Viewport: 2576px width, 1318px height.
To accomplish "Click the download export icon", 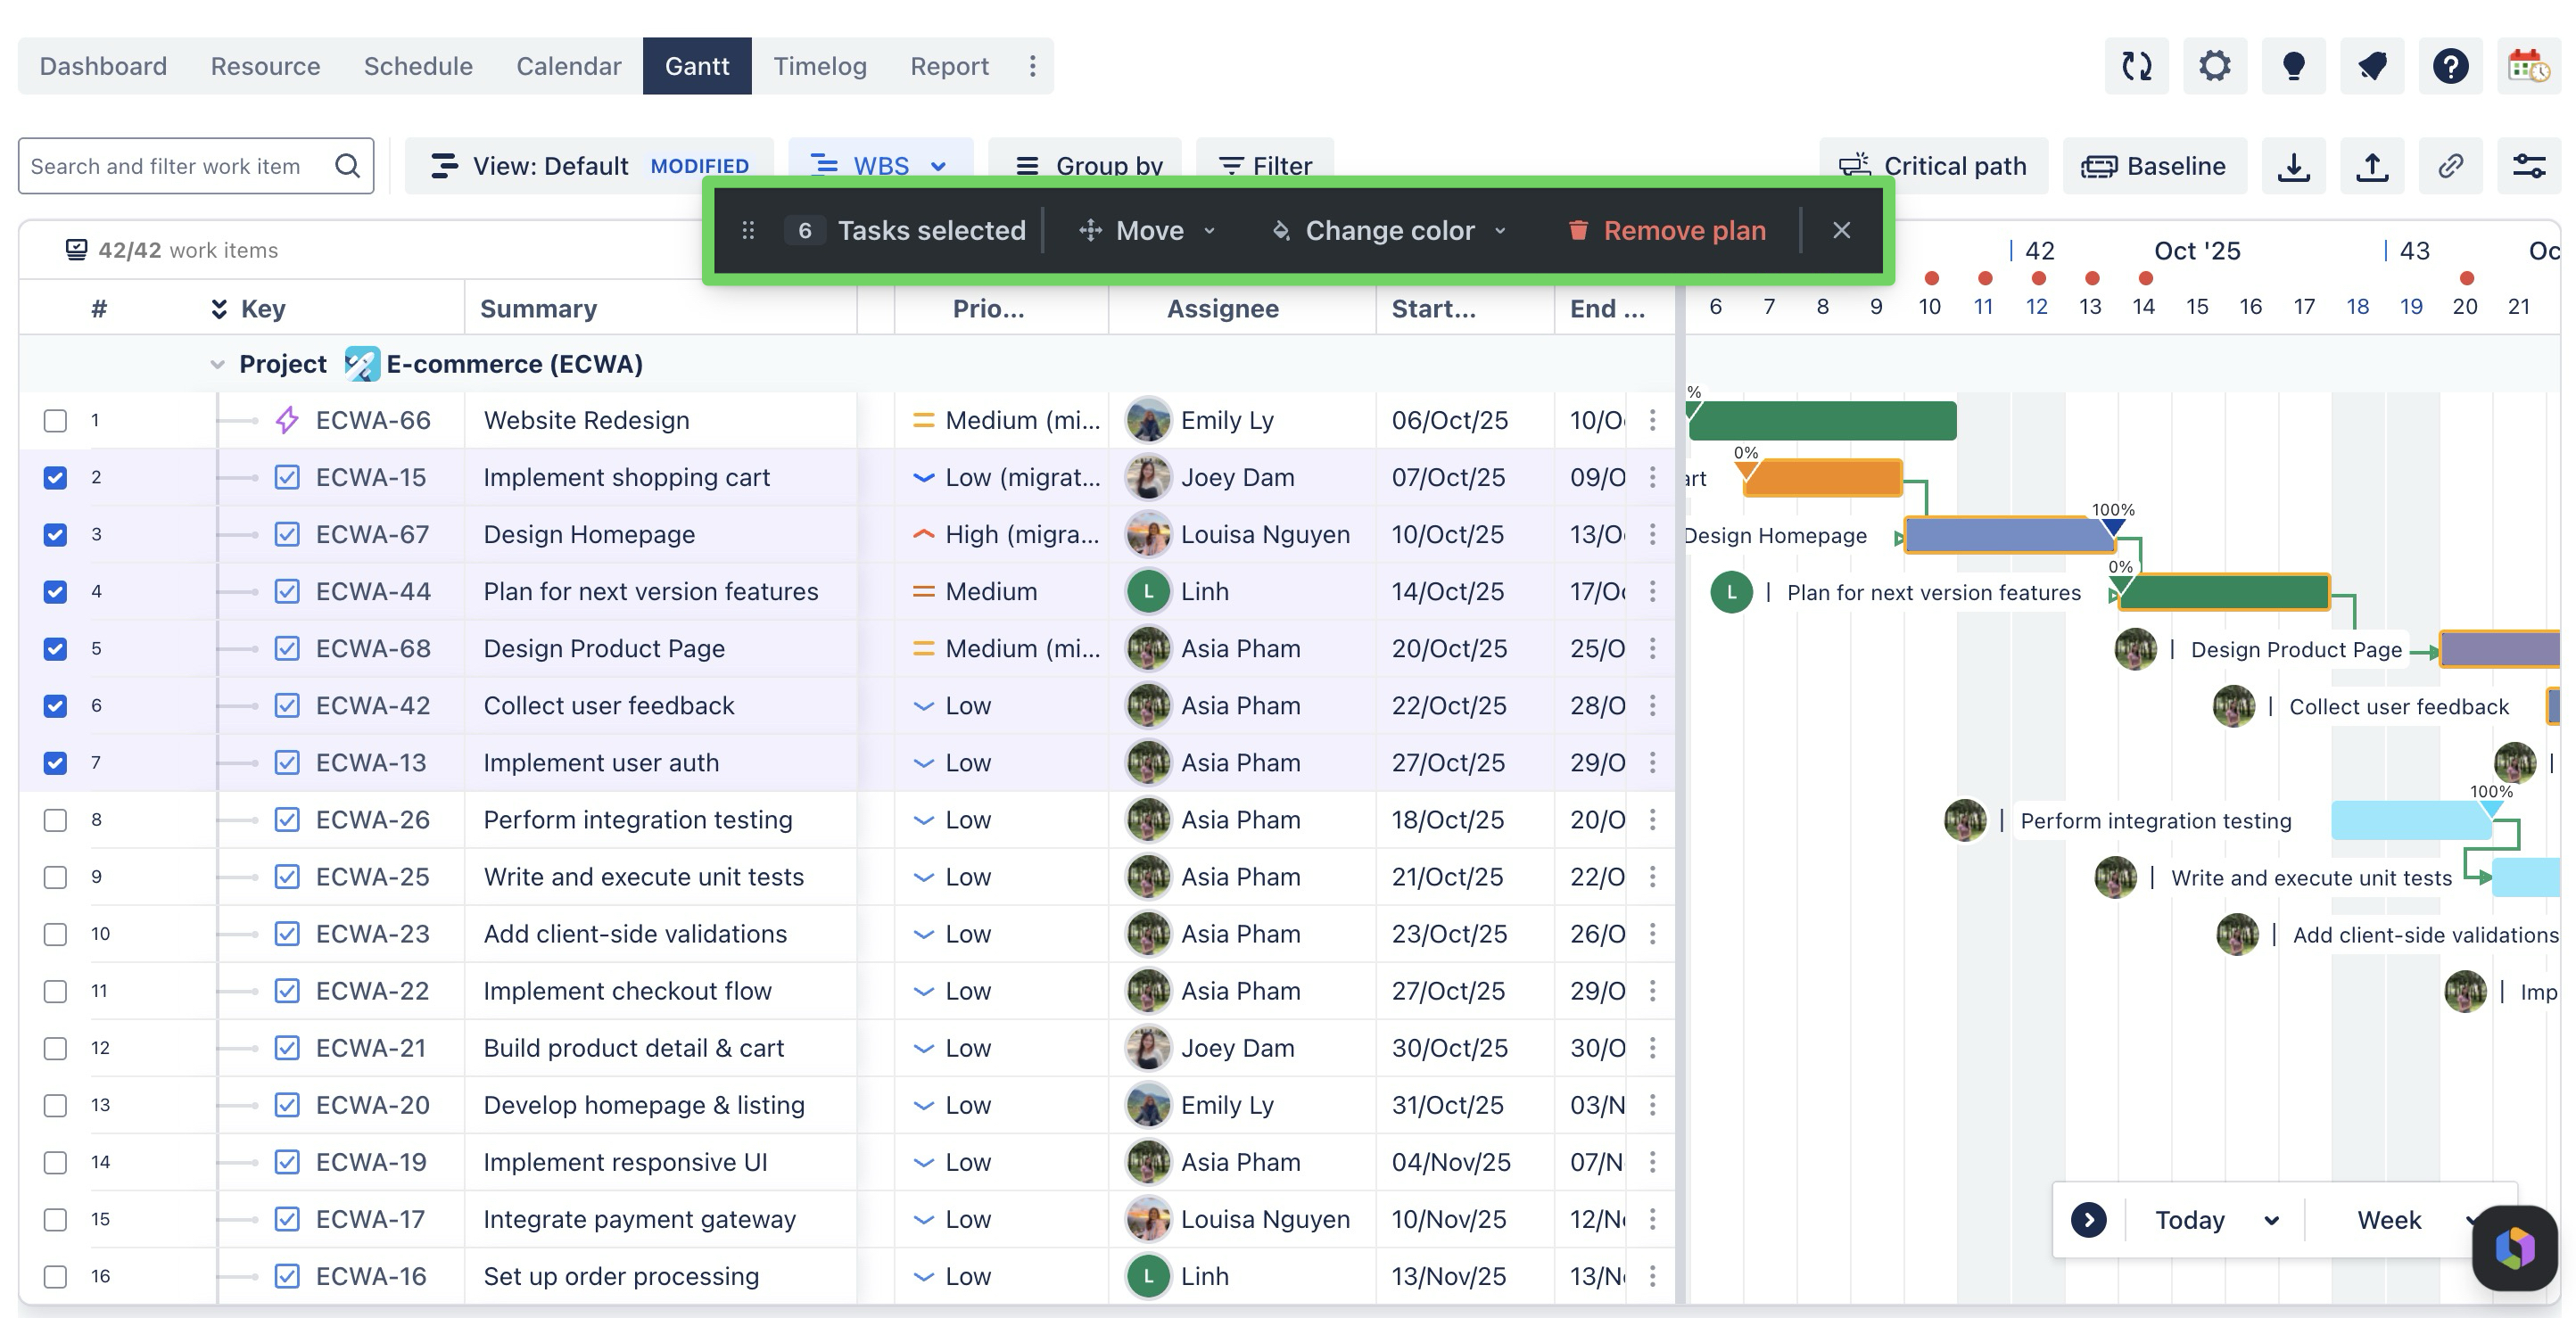I will click(x=2293, y=166).
